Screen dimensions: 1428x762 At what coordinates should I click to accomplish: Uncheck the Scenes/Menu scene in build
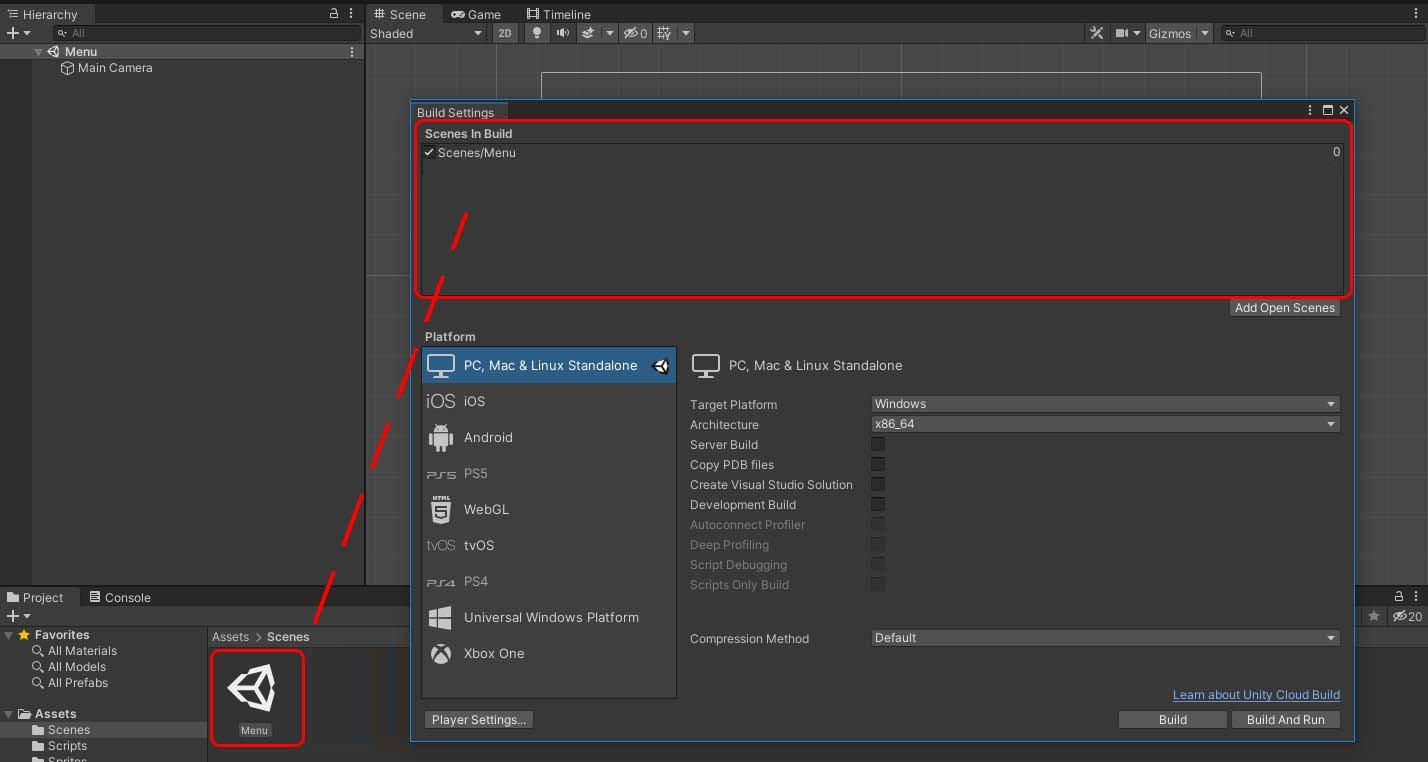[429, 152]
